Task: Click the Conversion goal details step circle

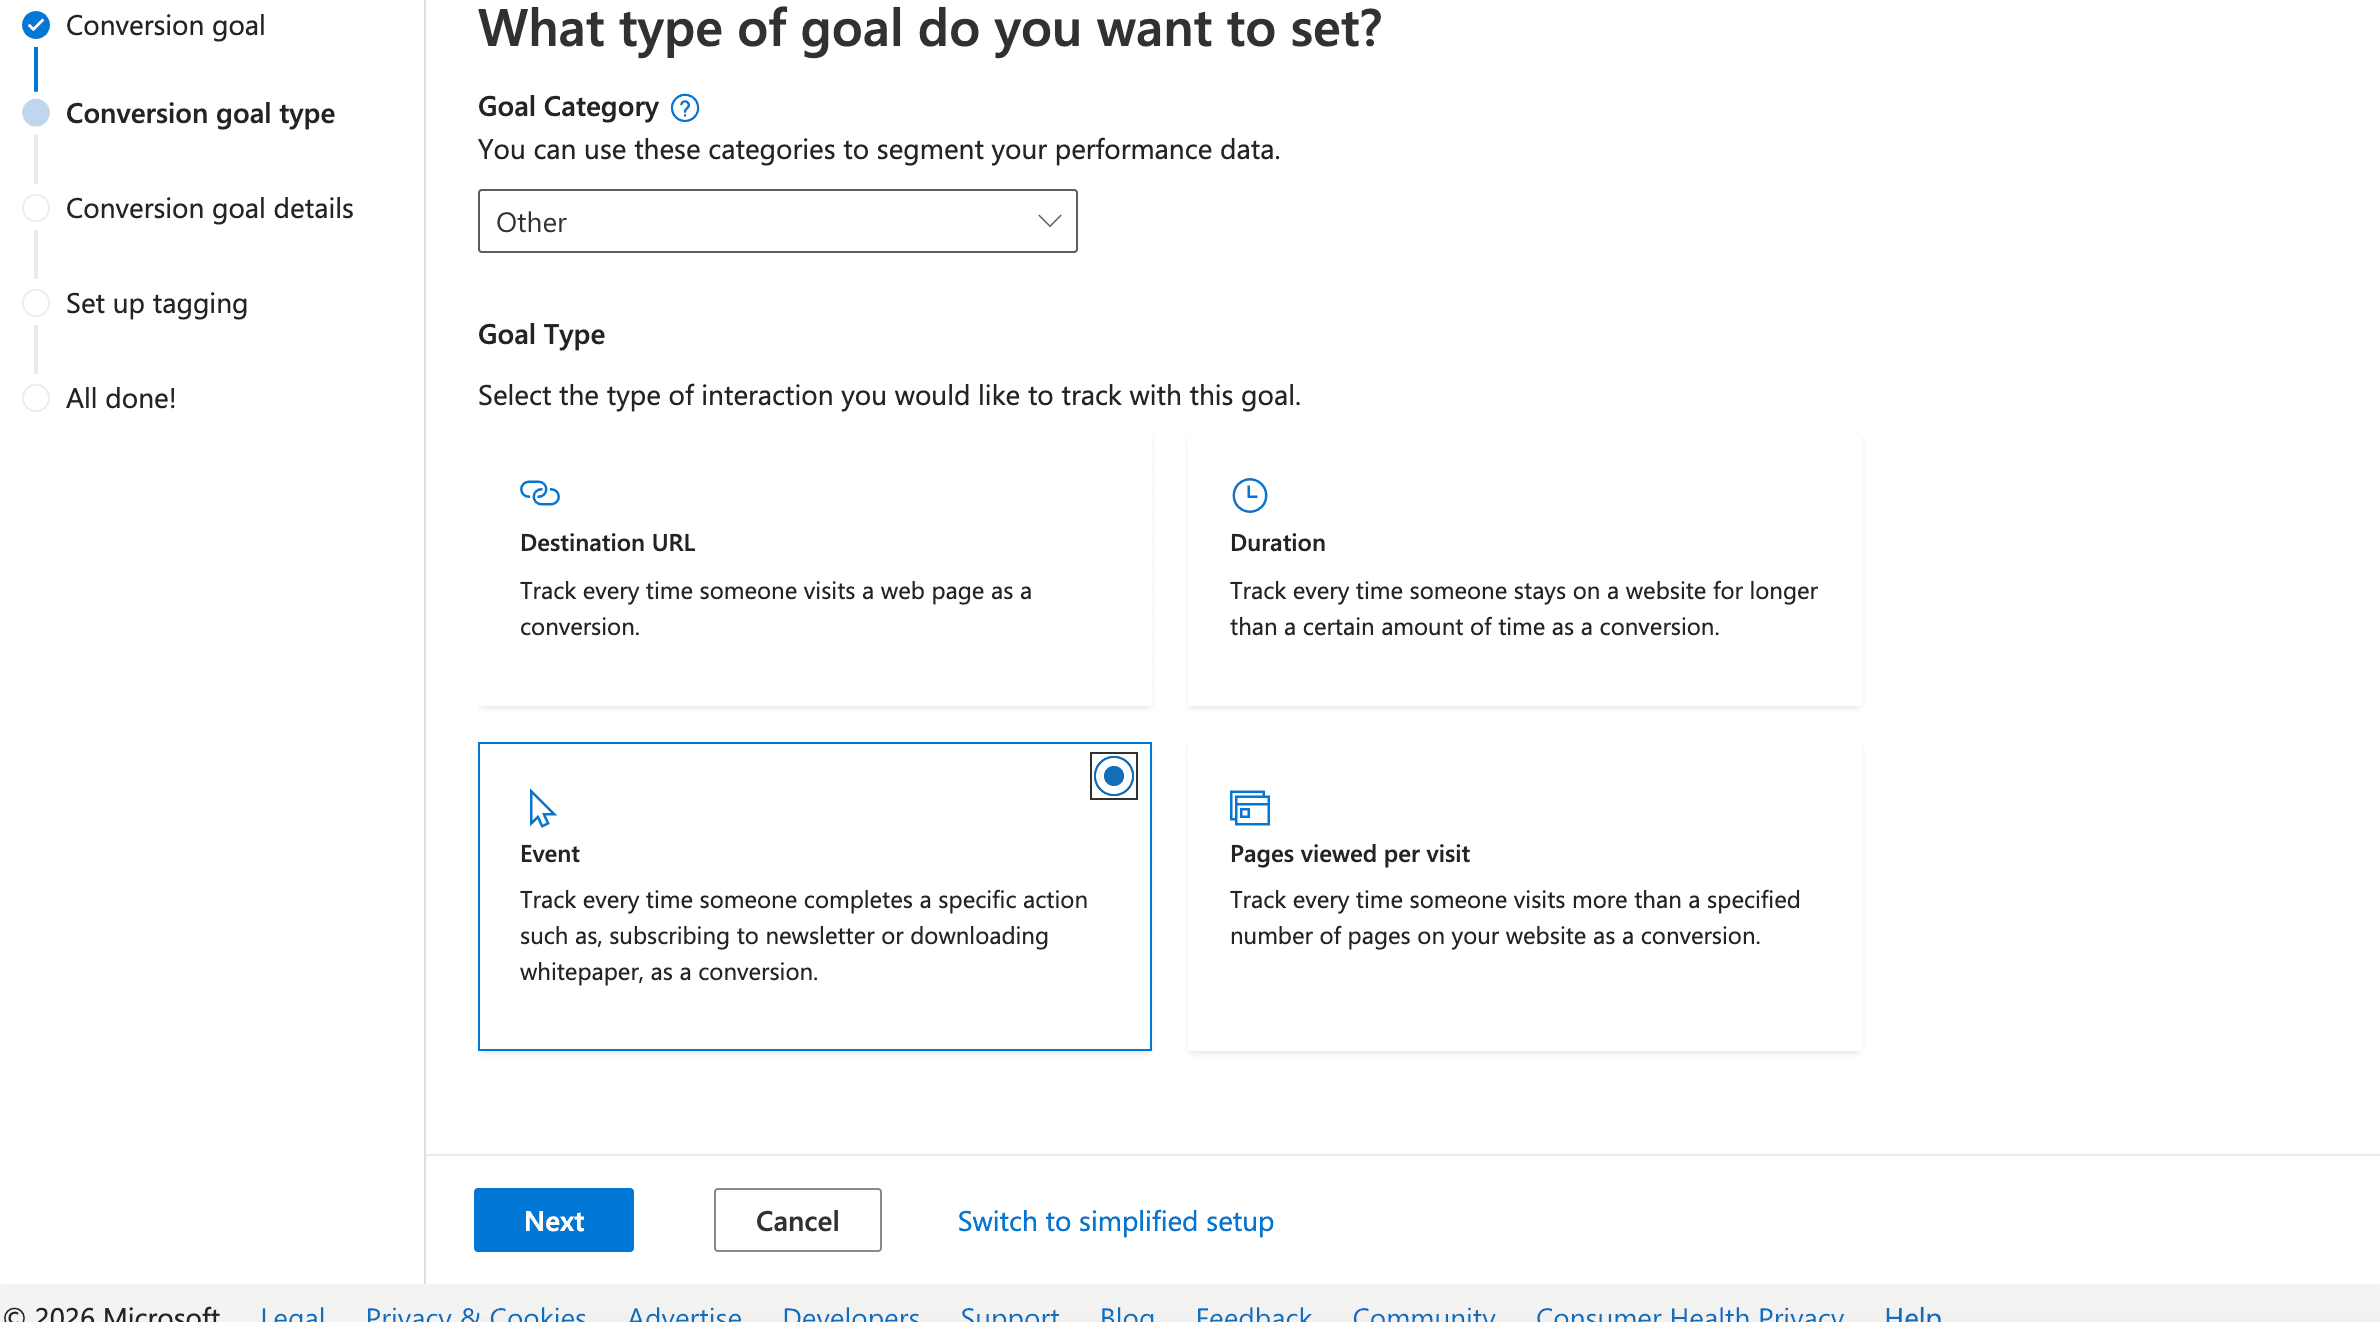Action: tap(36, 207)
